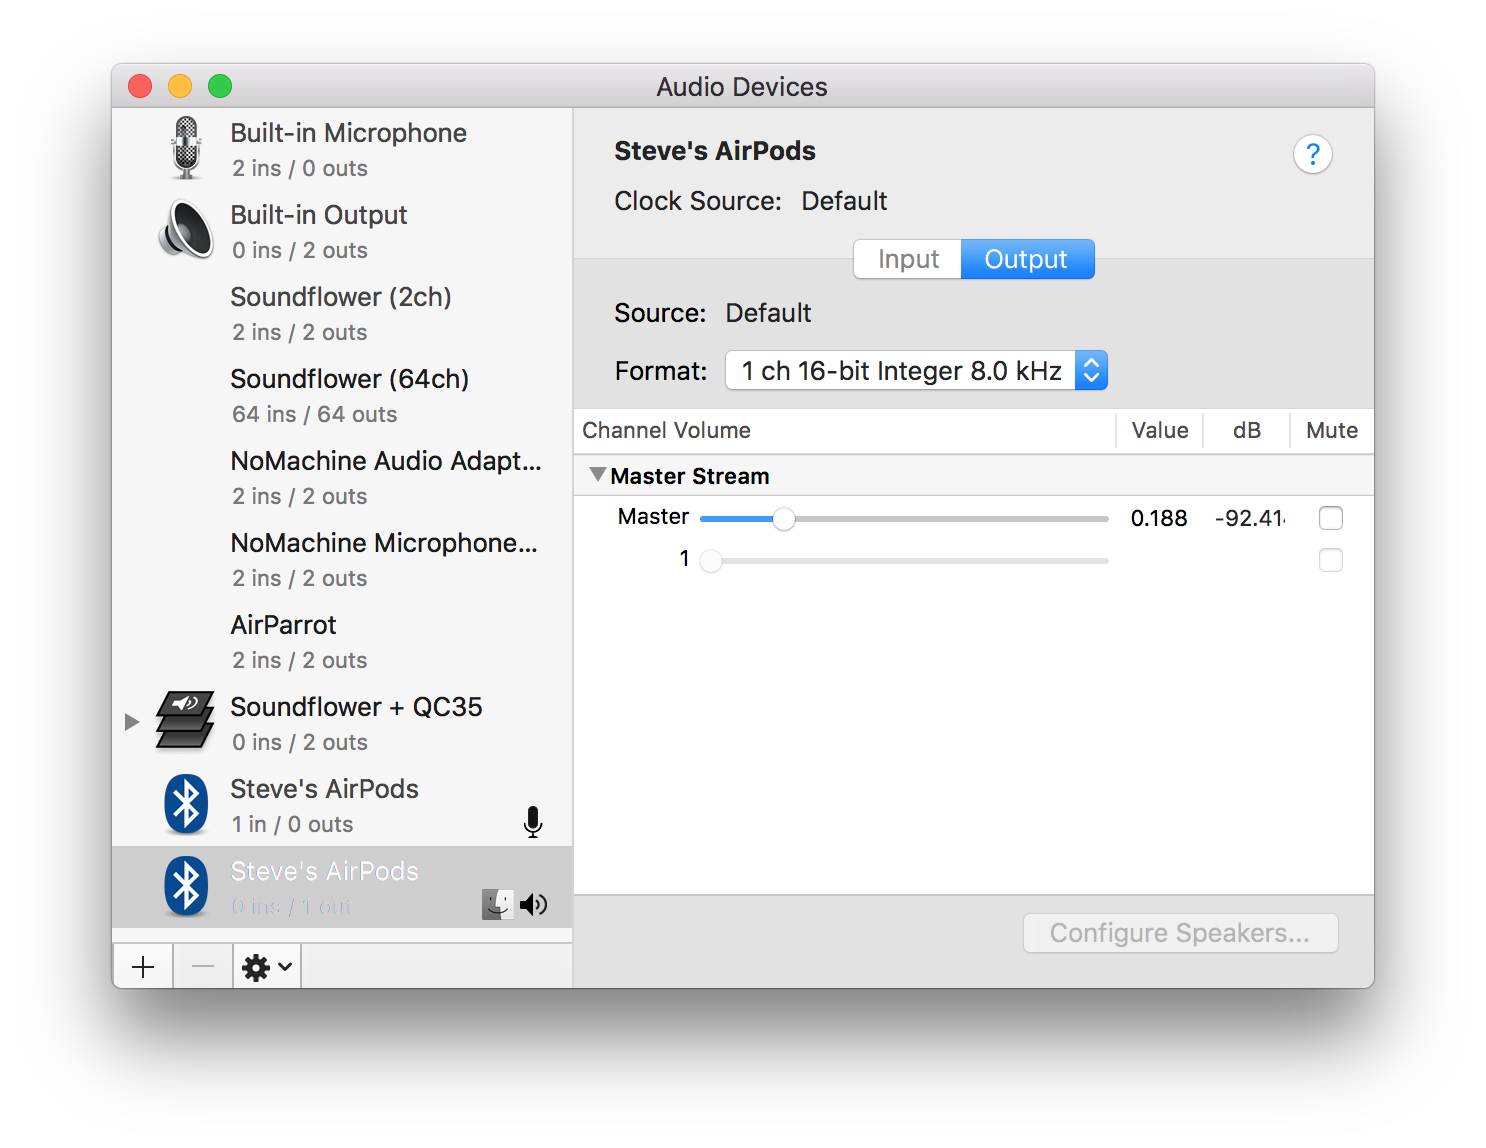Add a new device with plus button
The height and width of the screenshot is (1148, 1486).
pyautogui.click(x=143, y=967)
